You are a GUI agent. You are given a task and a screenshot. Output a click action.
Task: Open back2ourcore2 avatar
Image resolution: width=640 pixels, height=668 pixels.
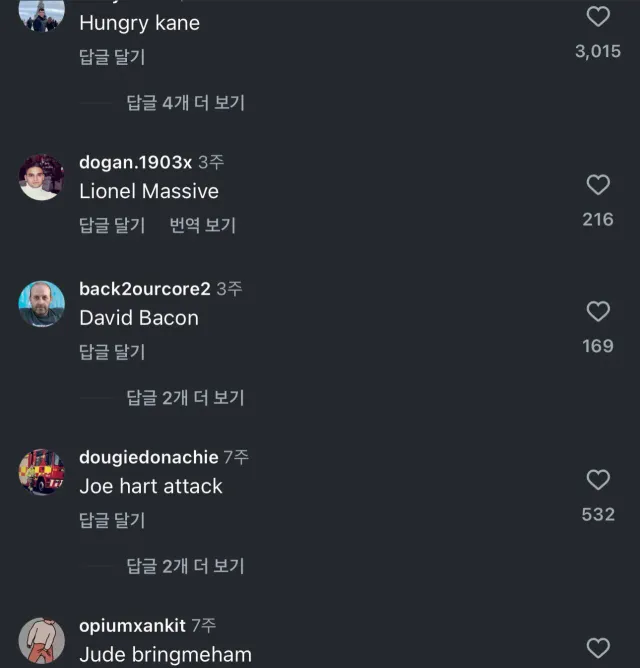(42, 303)
